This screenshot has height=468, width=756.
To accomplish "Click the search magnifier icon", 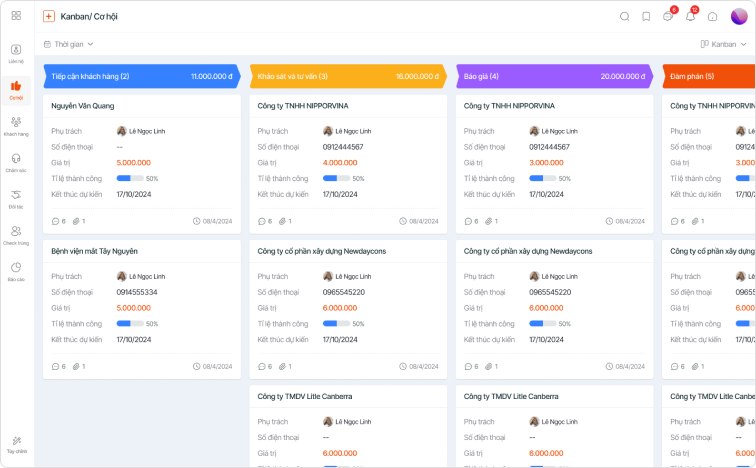I will point(624,16).
